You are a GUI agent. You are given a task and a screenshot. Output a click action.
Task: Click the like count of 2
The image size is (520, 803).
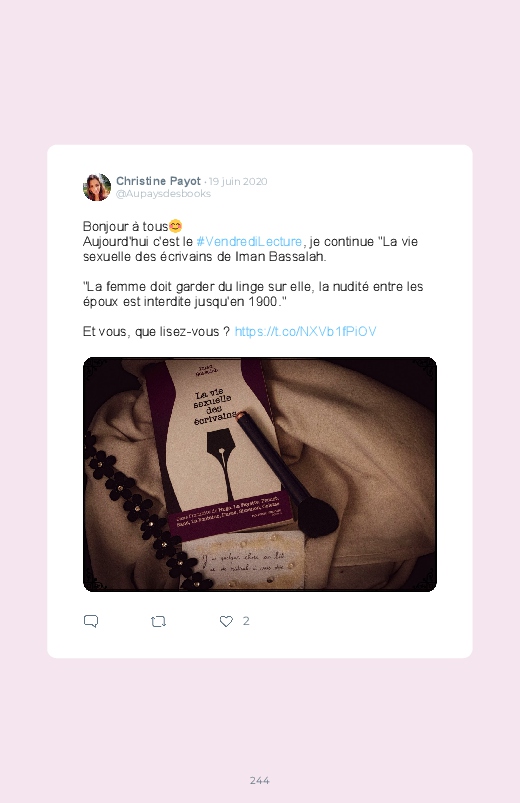pos(246,621)
